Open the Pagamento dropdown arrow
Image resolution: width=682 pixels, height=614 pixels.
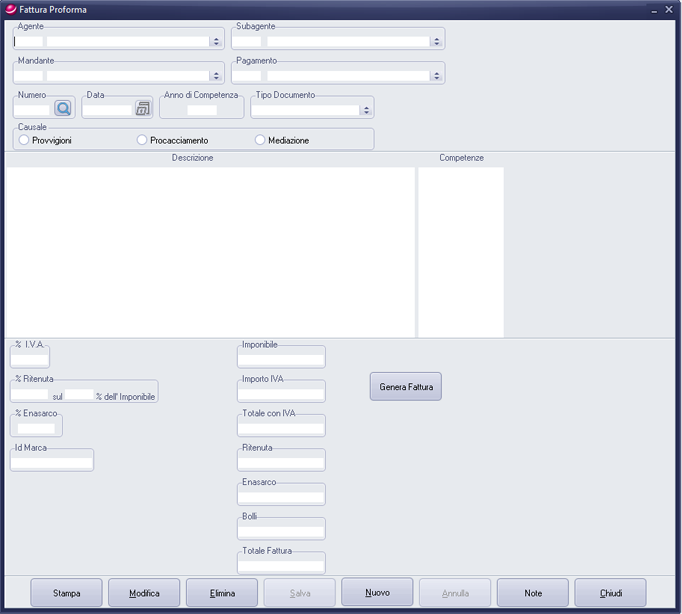[x=436, y=76]
